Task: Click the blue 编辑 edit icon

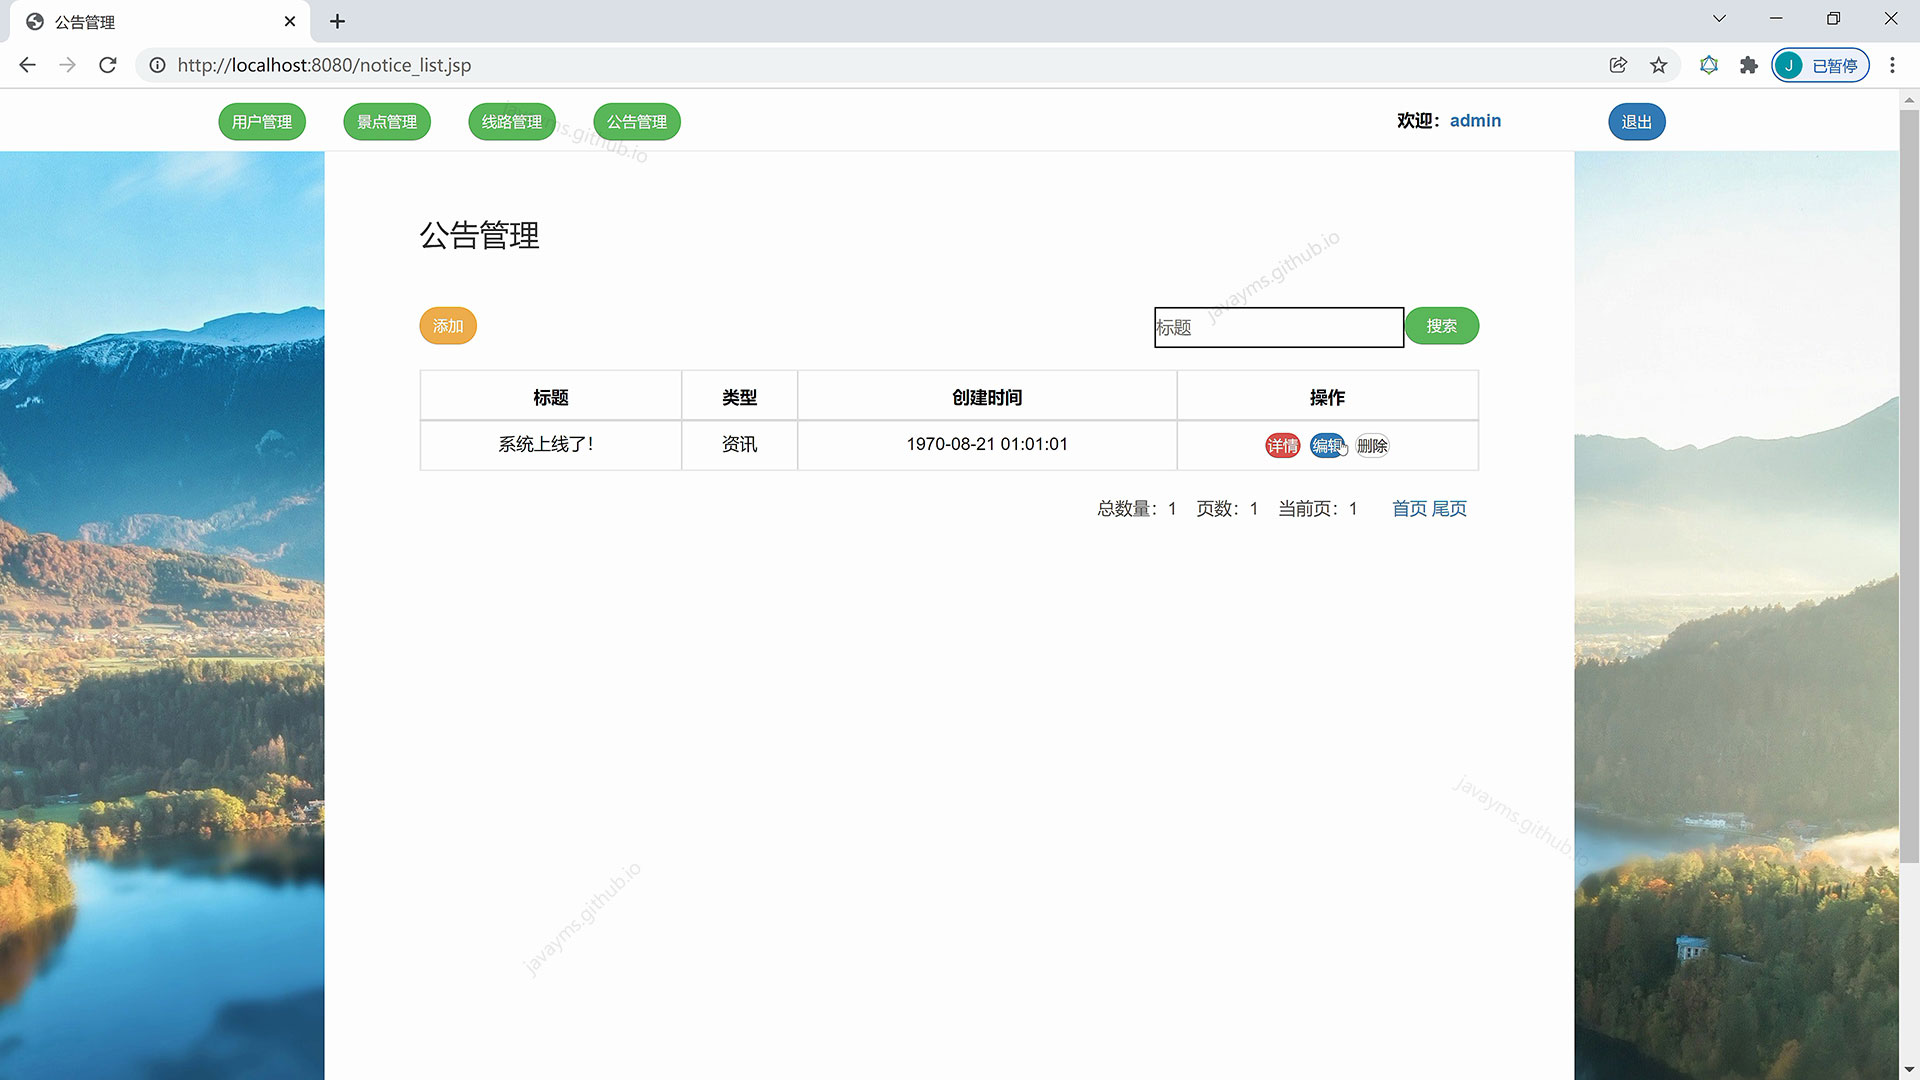Action: click(1327, 446)
